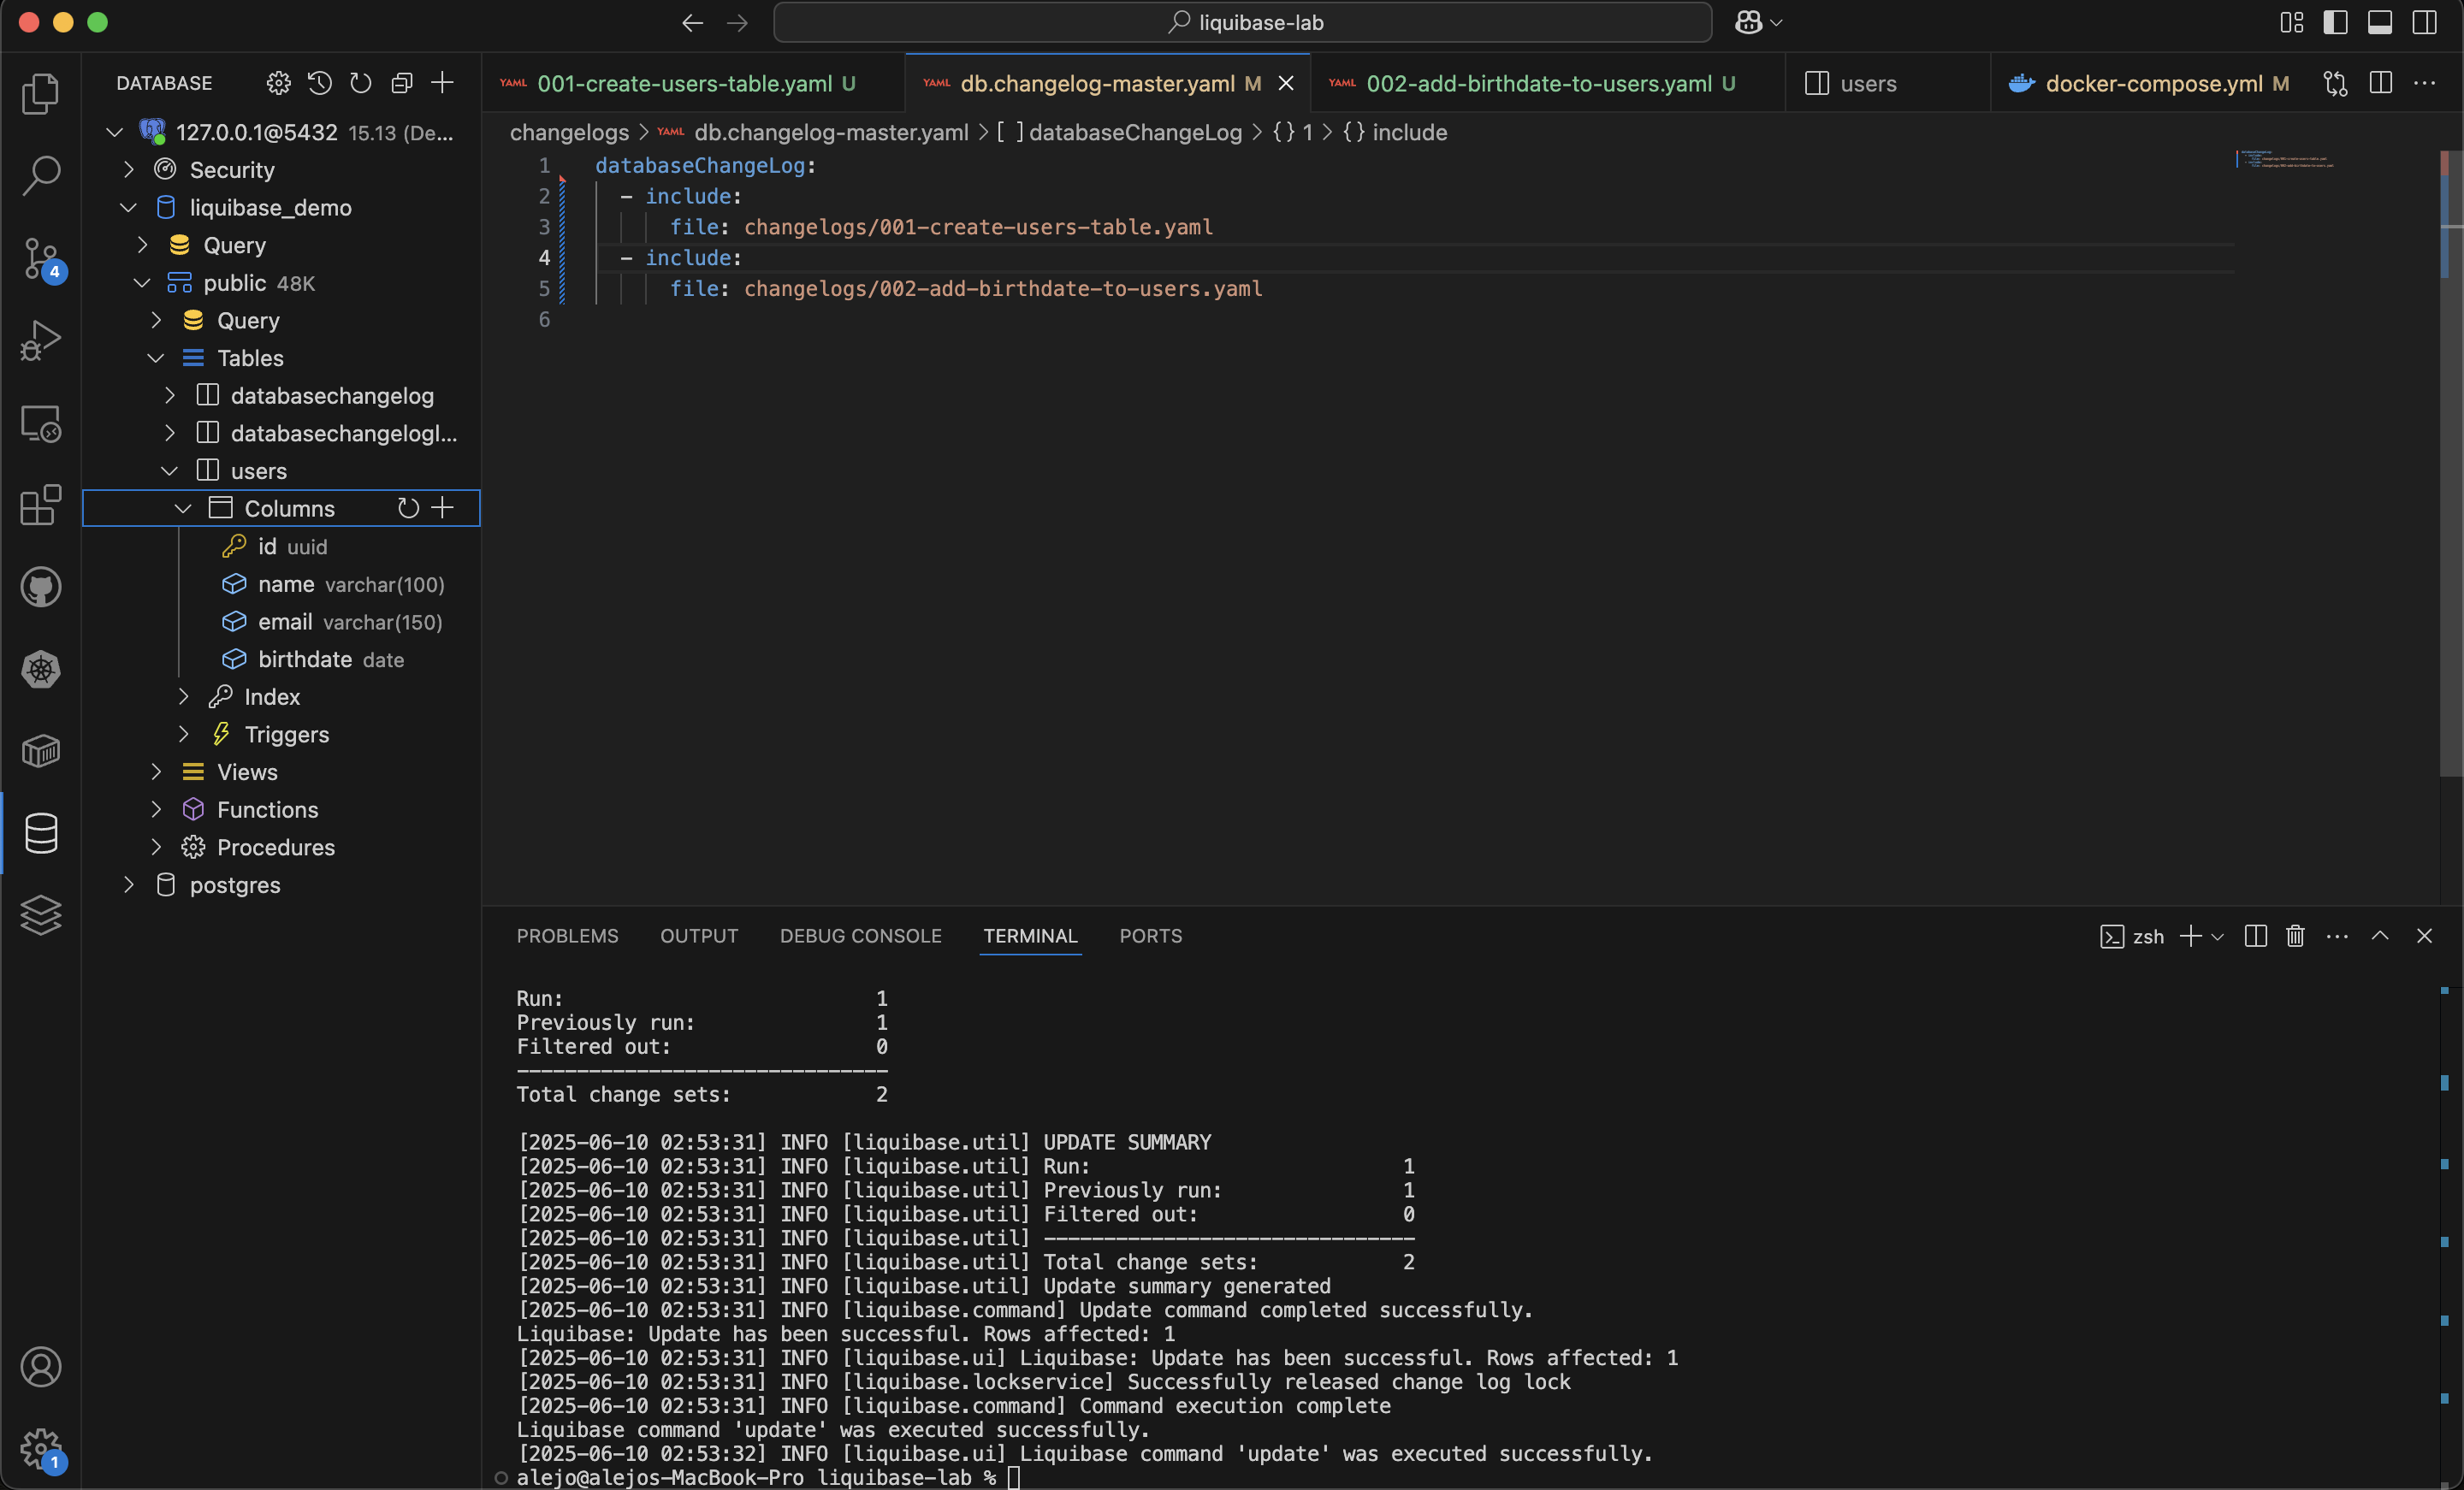Click the editor minimap preview
Screen dimensions: 2464x1490
pos(2285,159)
